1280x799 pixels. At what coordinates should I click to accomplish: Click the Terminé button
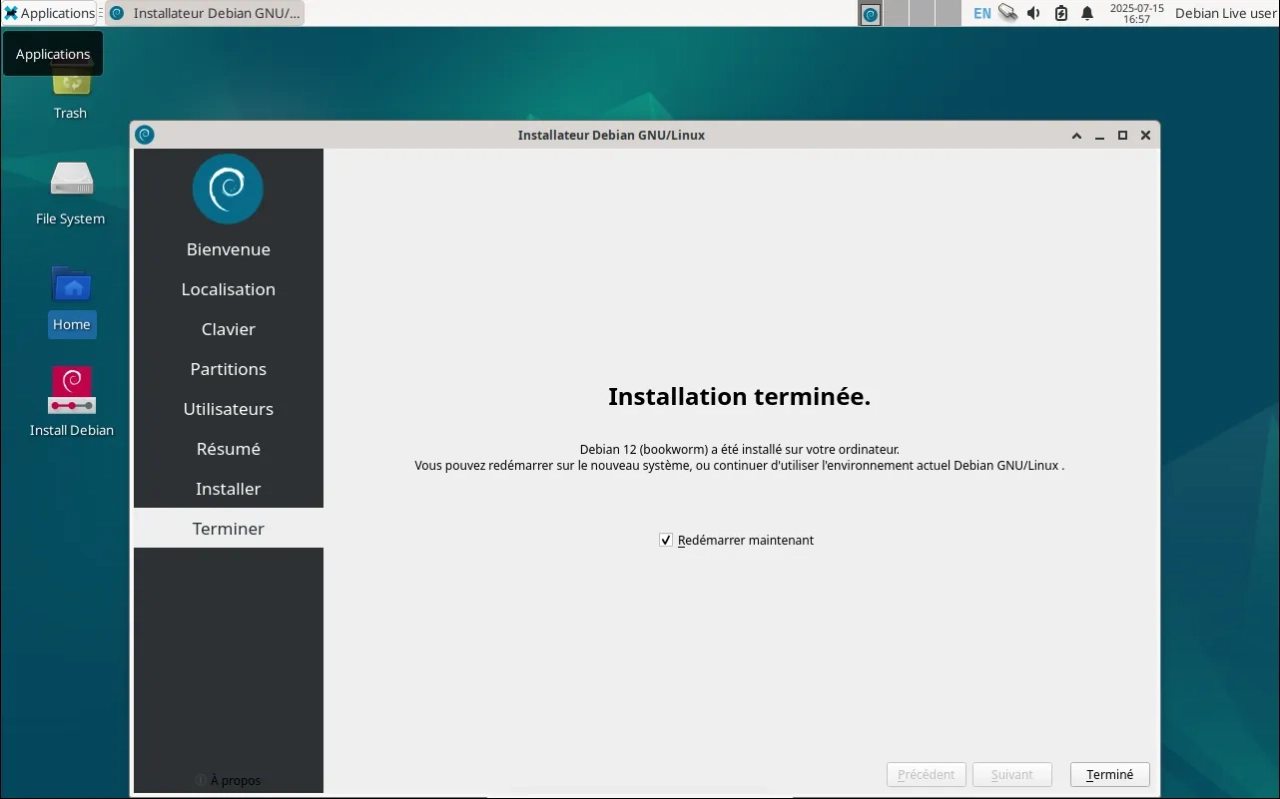coord(1109,775)
